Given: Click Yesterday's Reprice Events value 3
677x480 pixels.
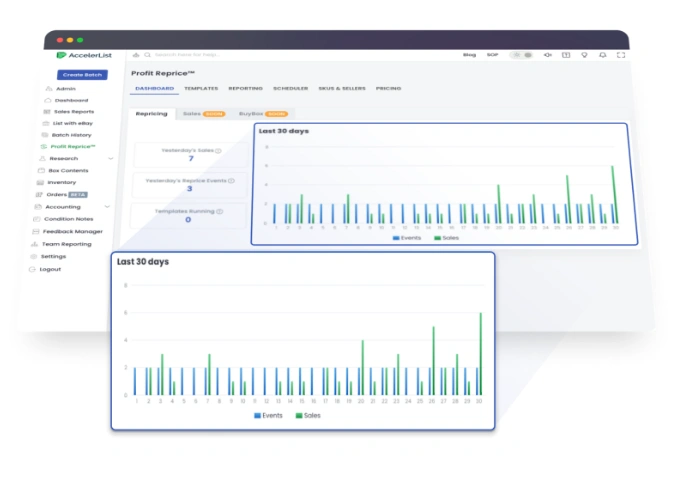Looking at the screenshot, I should pyautogui.click(x=190, y=189).
